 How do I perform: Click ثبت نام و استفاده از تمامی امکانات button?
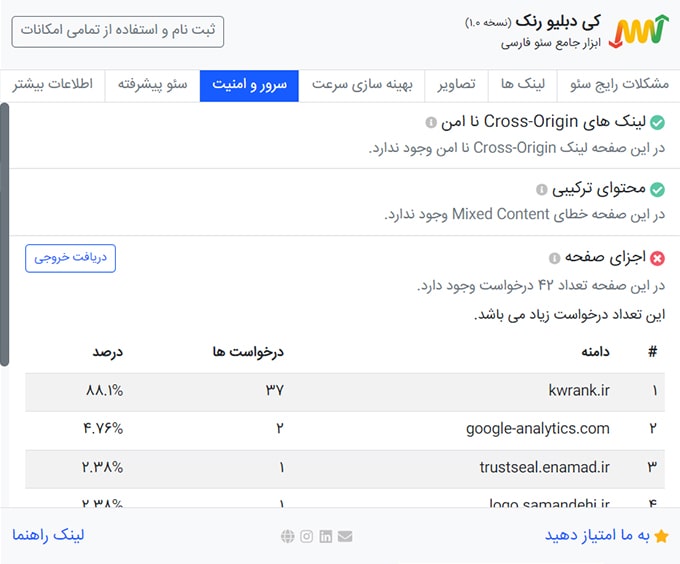coord(118,32)
